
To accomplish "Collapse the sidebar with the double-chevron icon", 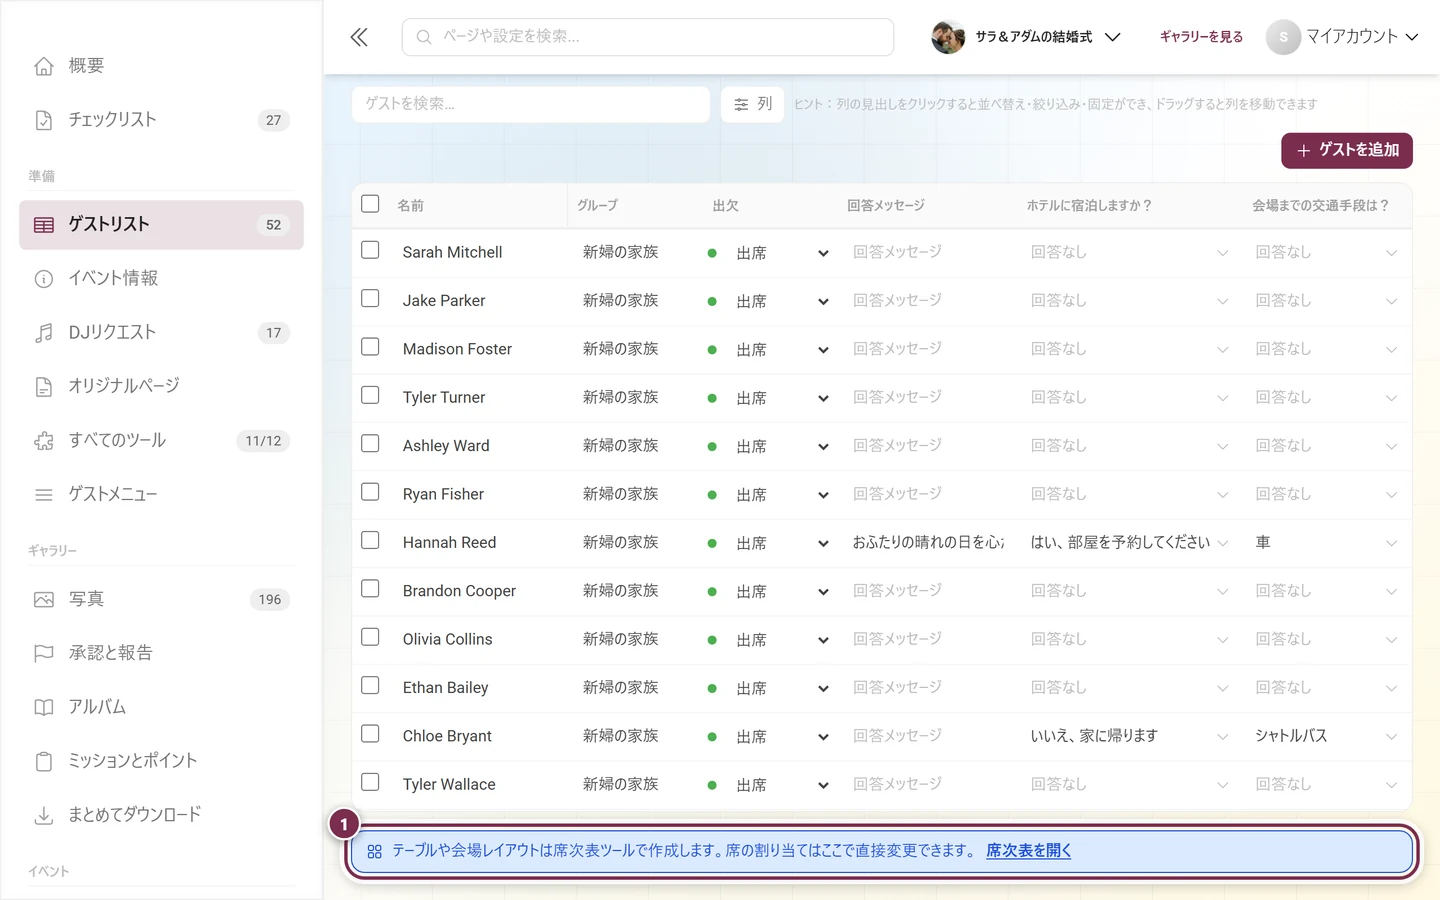I will coord(359,37).
